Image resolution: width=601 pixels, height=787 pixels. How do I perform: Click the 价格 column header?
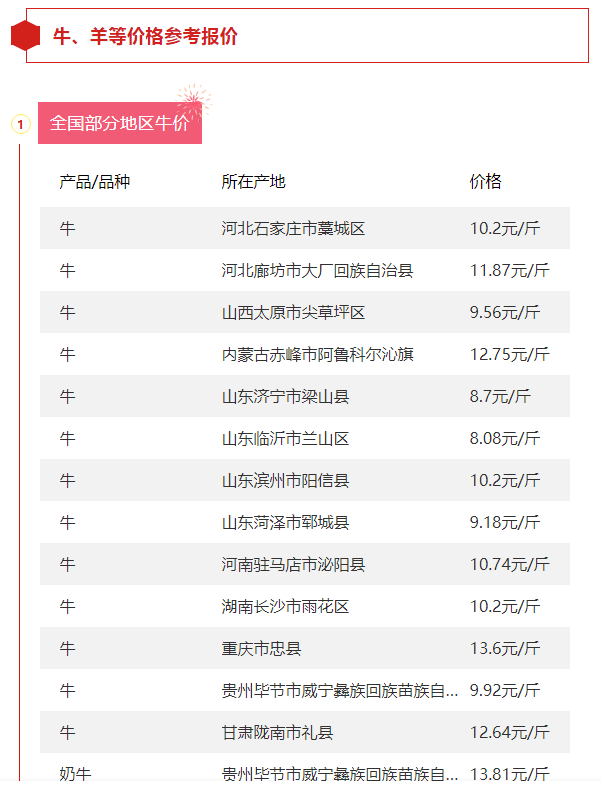[x=485, y=181]
